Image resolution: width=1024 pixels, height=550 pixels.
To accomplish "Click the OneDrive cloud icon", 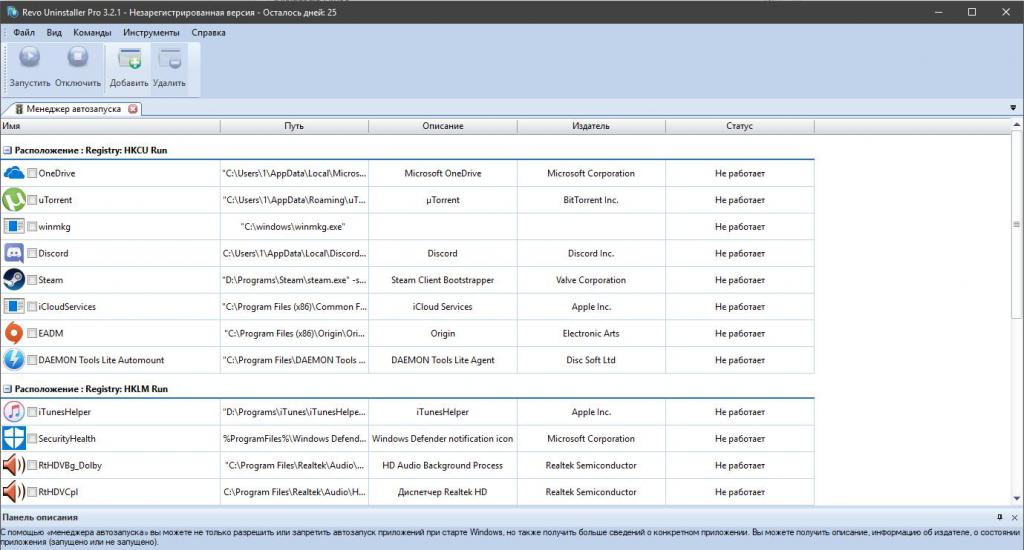I will [14, 173].
